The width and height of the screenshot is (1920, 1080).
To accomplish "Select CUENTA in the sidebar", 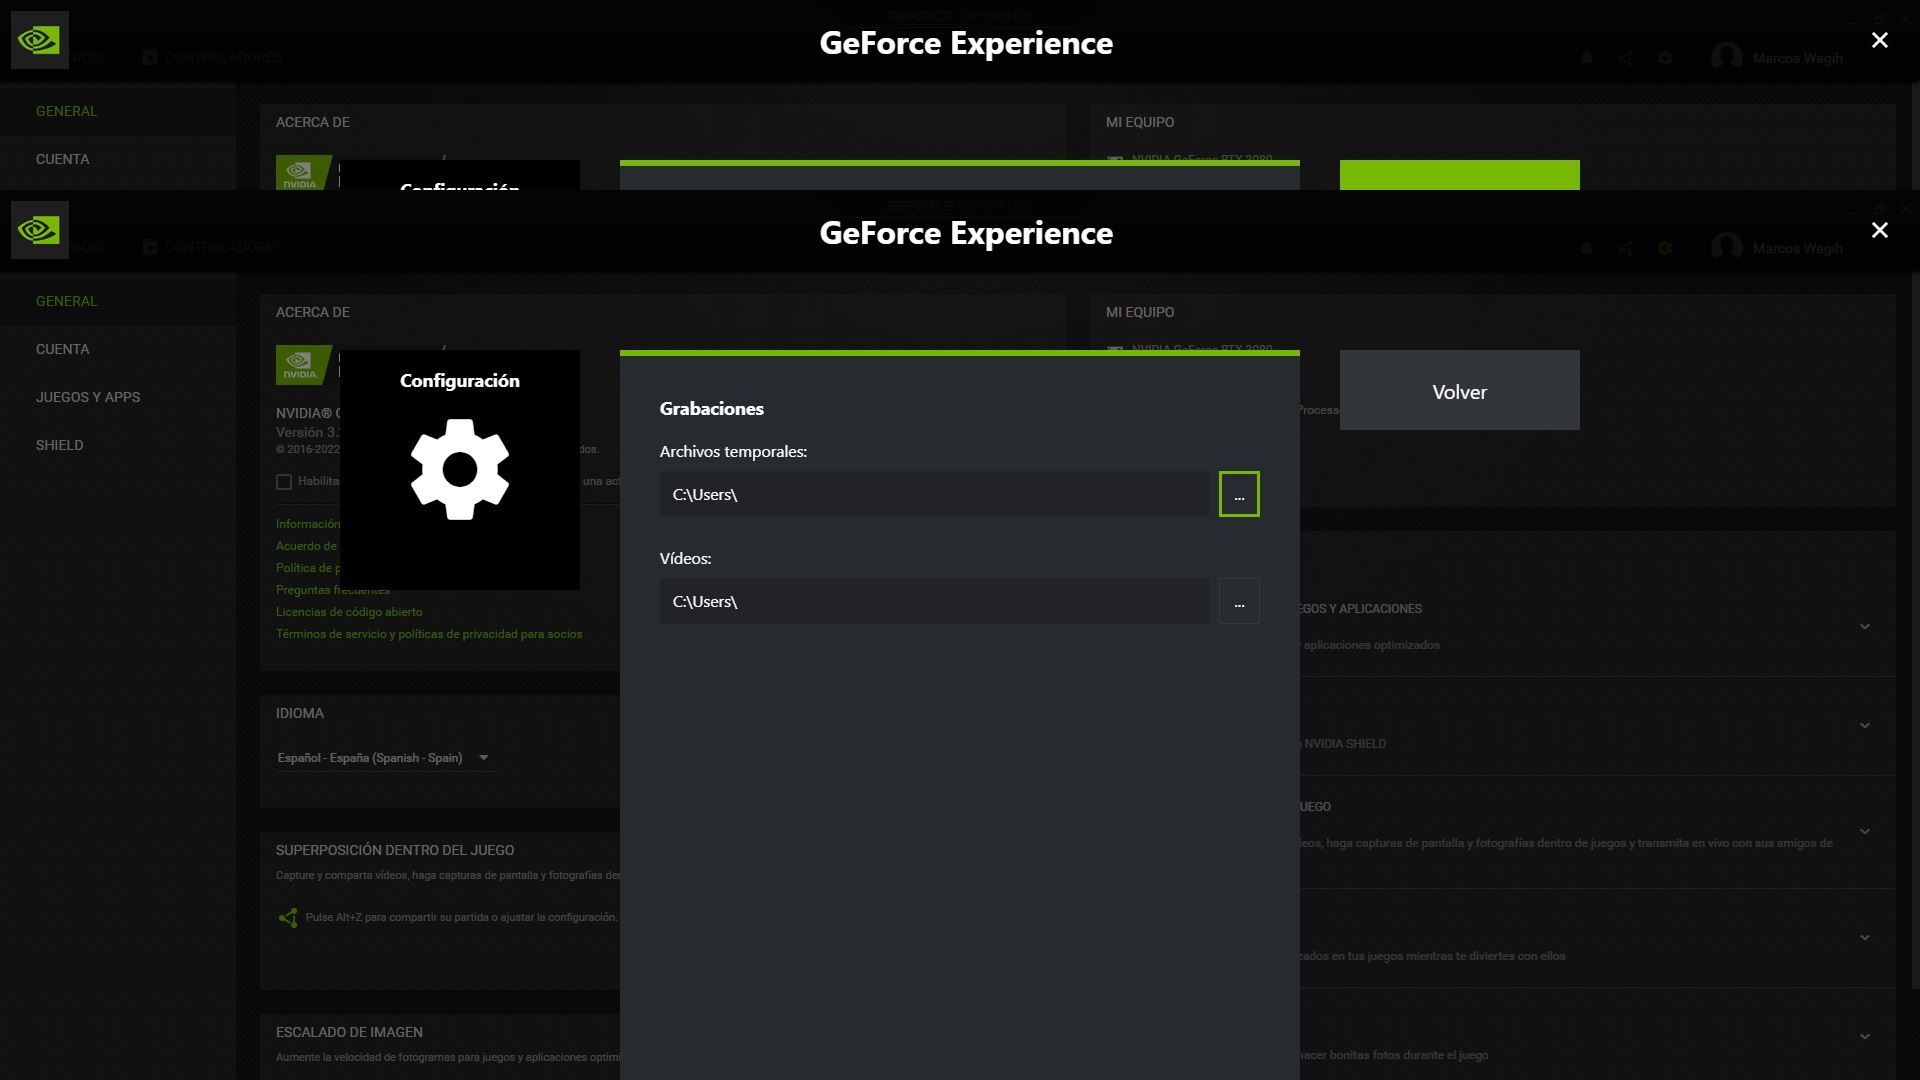I will (62, 348).
